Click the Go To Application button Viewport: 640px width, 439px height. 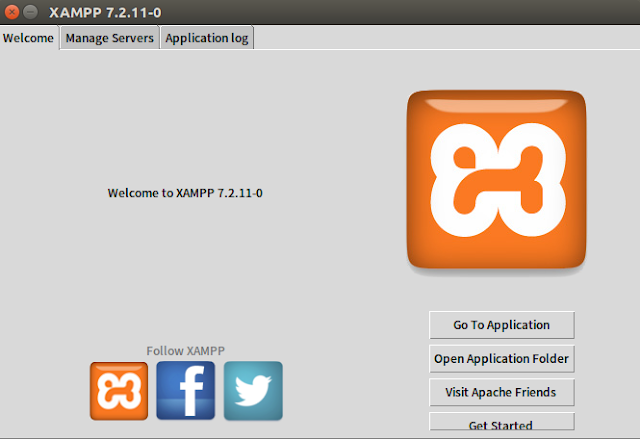click(502, 325)
